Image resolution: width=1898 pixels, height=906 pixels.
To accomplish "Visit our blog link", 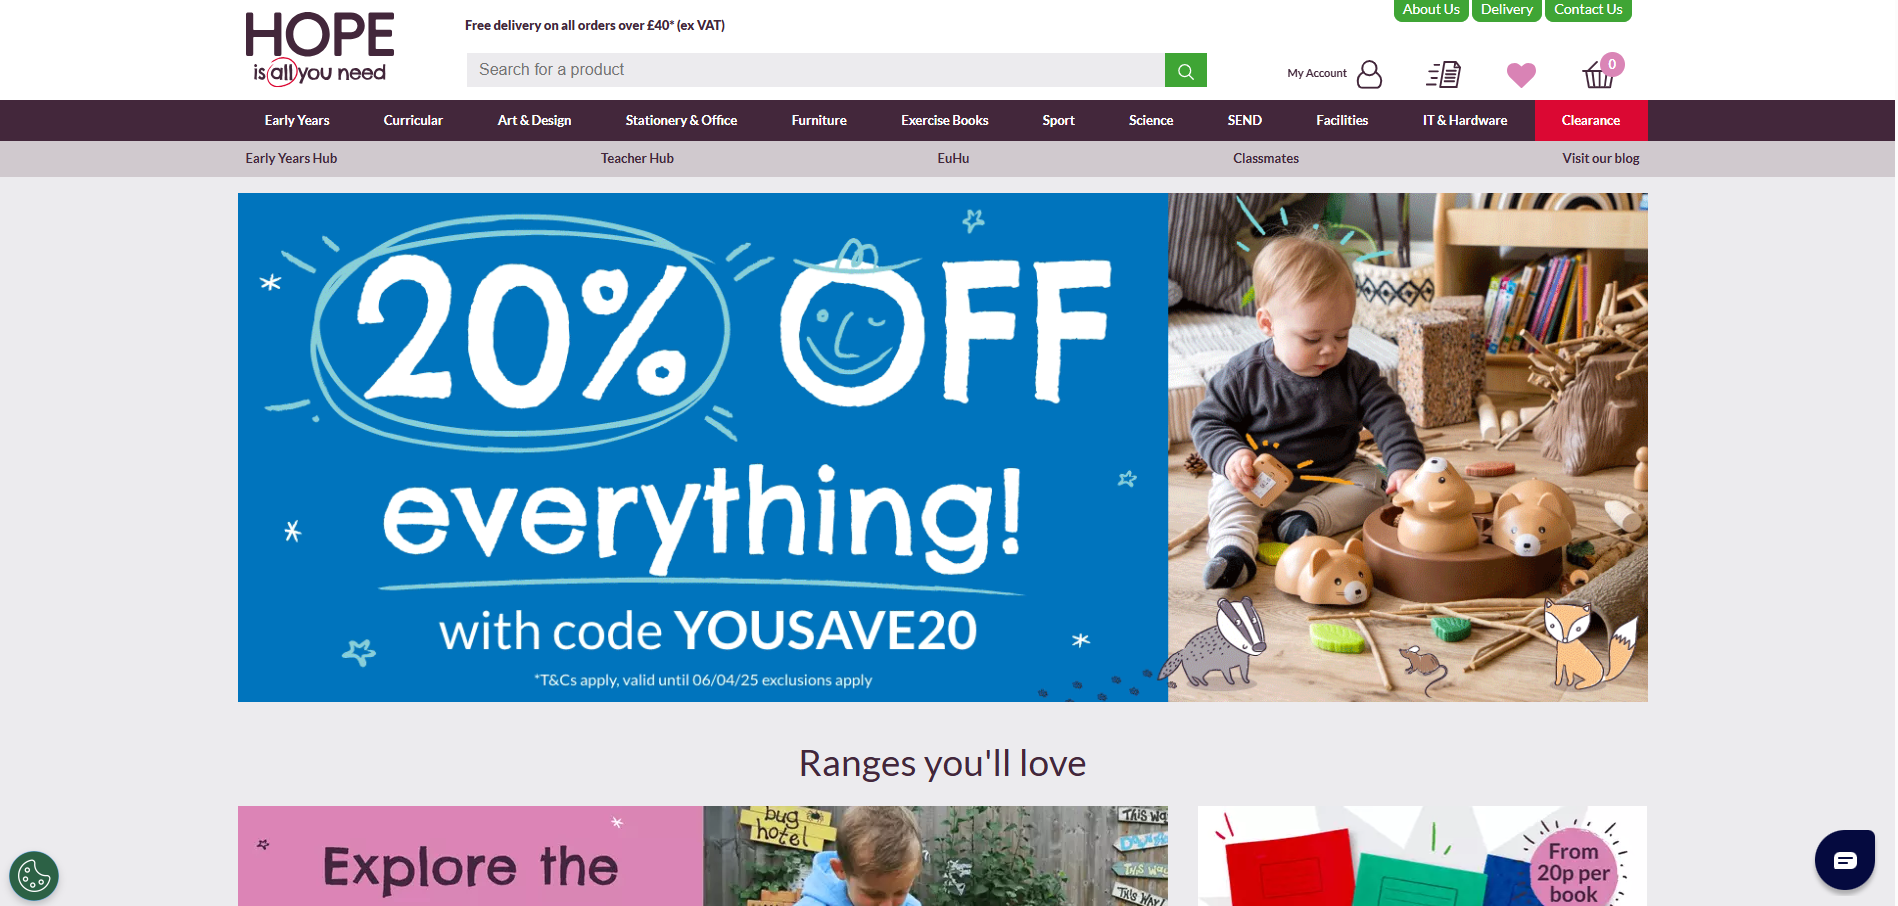I will tap(1601, 158).
